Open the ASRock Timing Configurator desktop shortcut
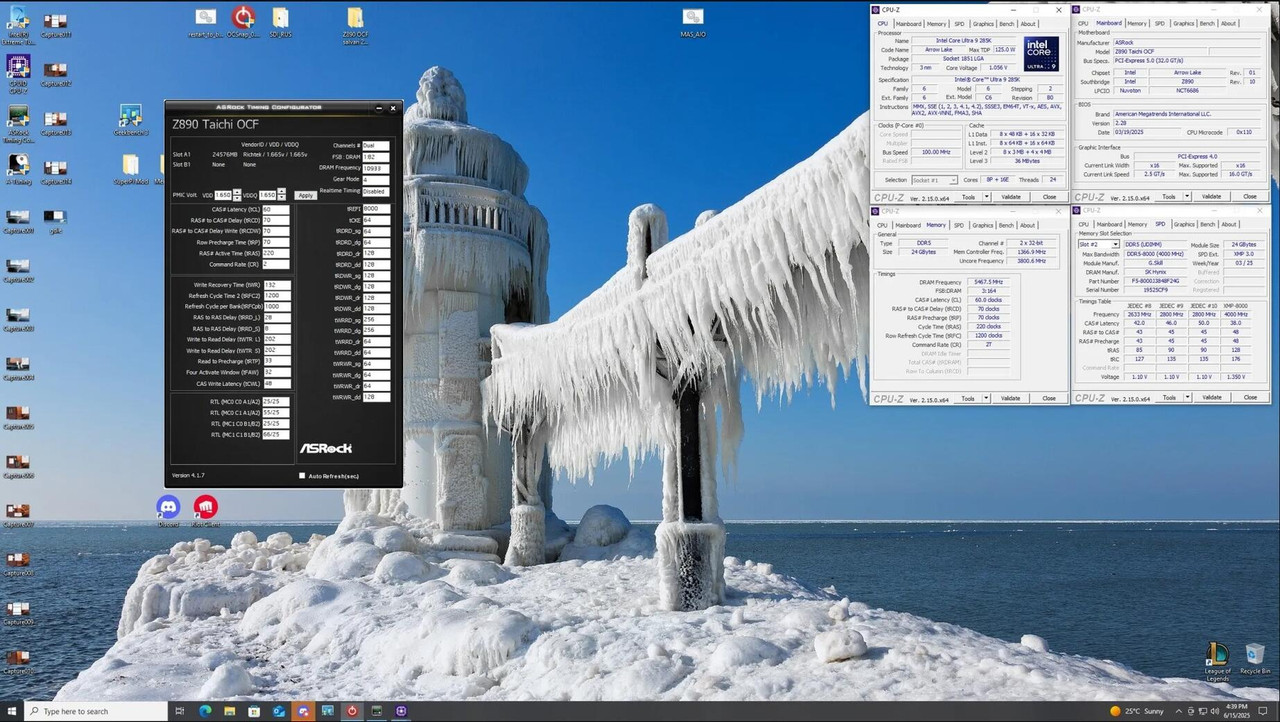Image resolution: width=1280 pixels, height=722 pixels. pyautogui.click(x=18, y=121)
